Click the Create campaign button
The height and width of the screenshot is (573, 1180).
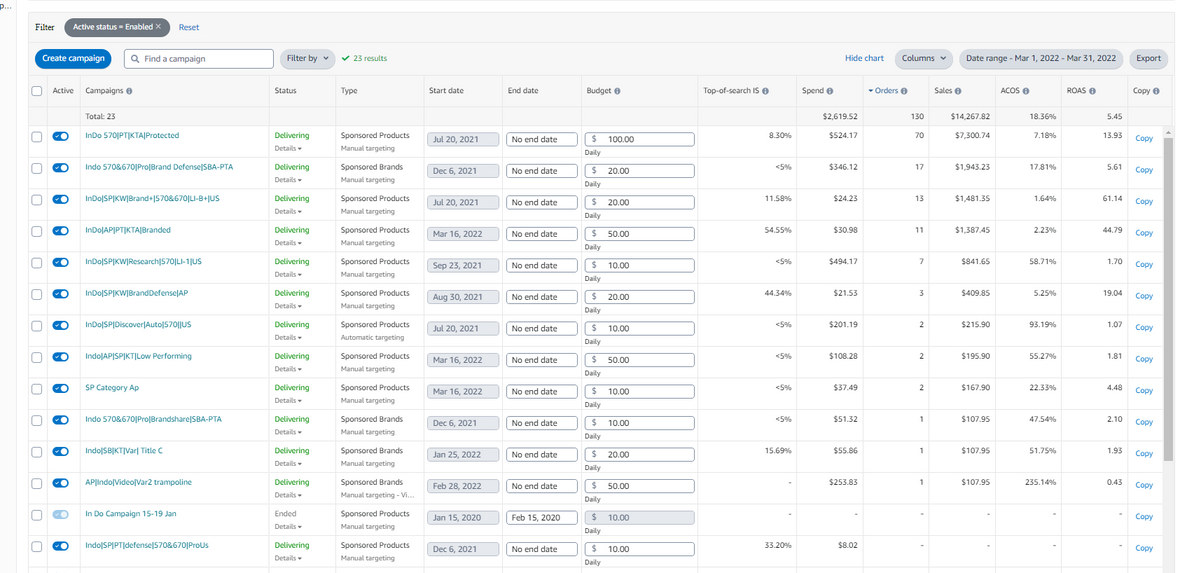(73, 59)
